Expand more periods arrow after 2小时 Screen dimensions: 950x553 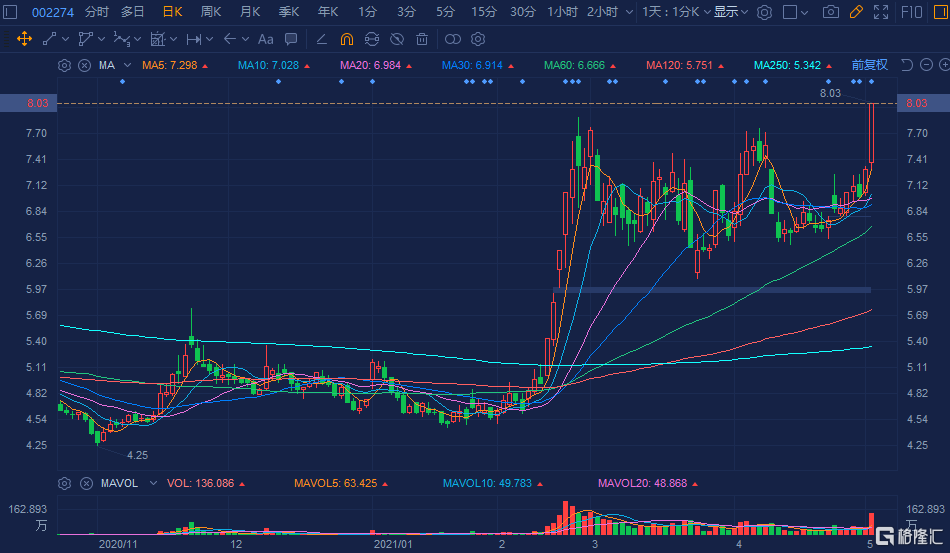tap(629, 12)
